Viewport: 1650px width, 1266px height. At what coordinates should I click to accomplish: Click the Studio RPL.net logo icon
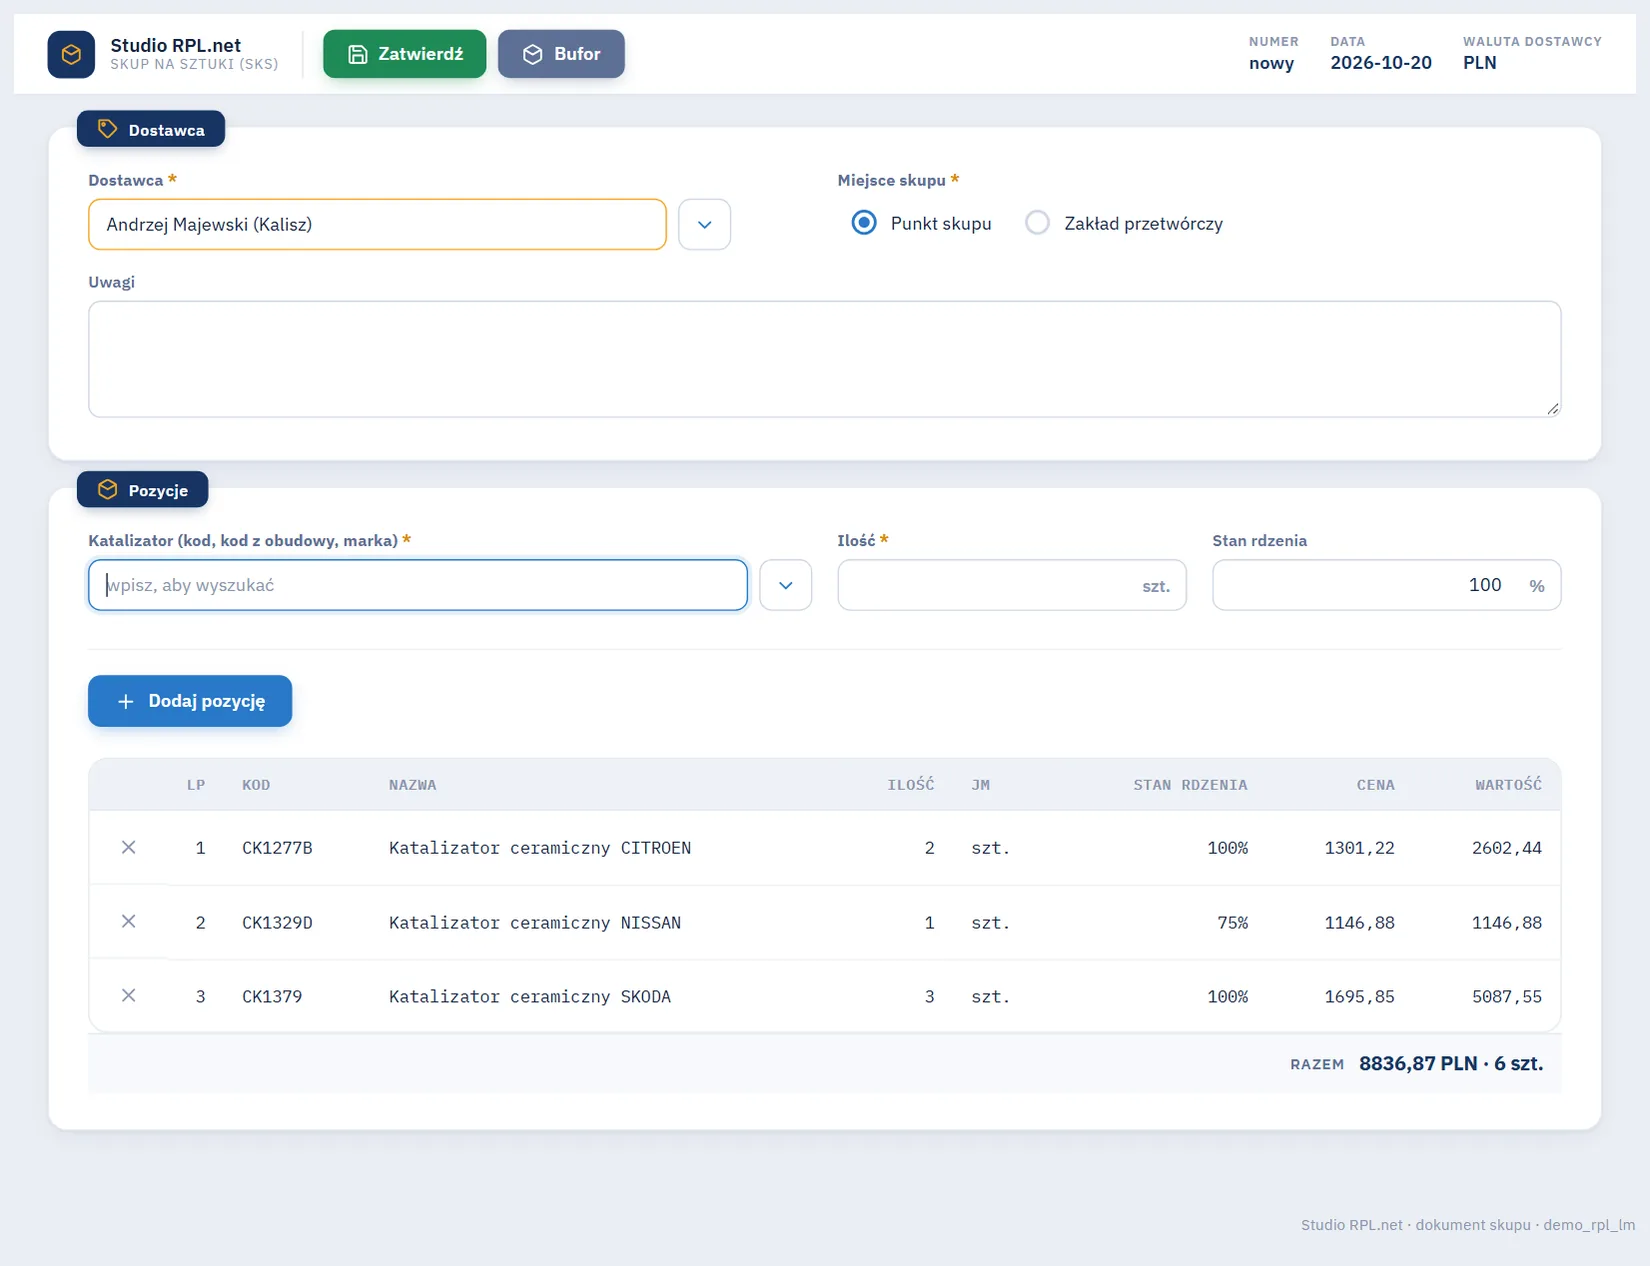(x=71, y=54)
